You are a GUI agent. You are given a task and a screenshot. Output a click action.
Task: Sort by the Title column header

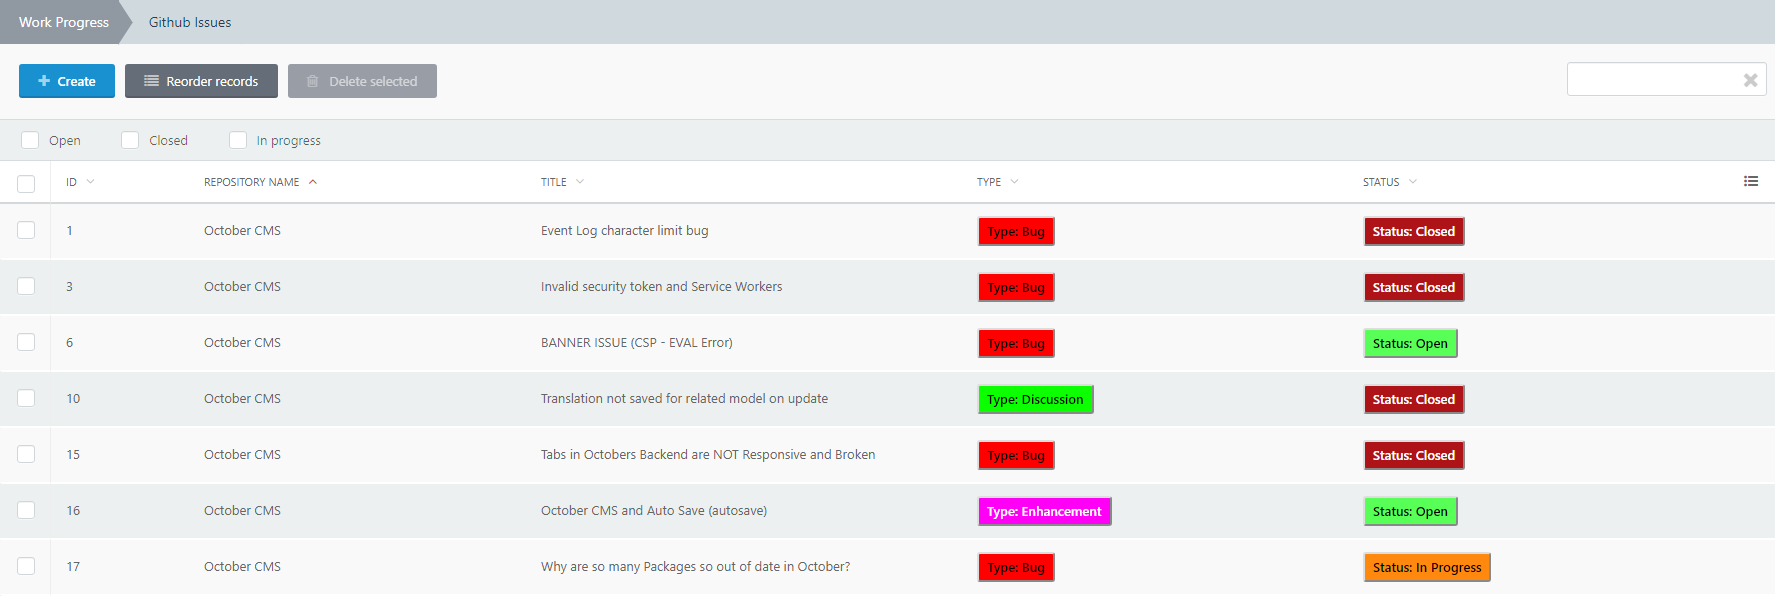pyautogui.click(x=562, y=182)
